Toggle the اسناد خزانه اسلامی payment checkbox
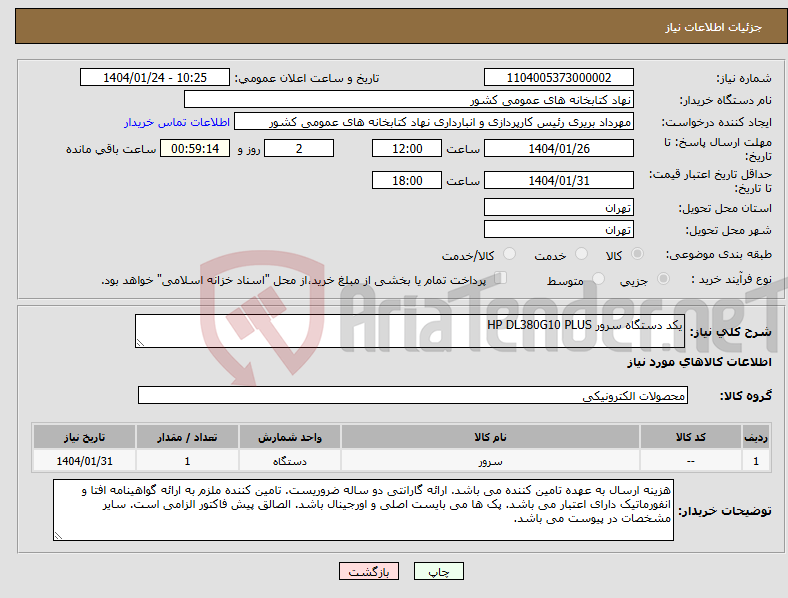The image size is (788, 598). (501, 278)
